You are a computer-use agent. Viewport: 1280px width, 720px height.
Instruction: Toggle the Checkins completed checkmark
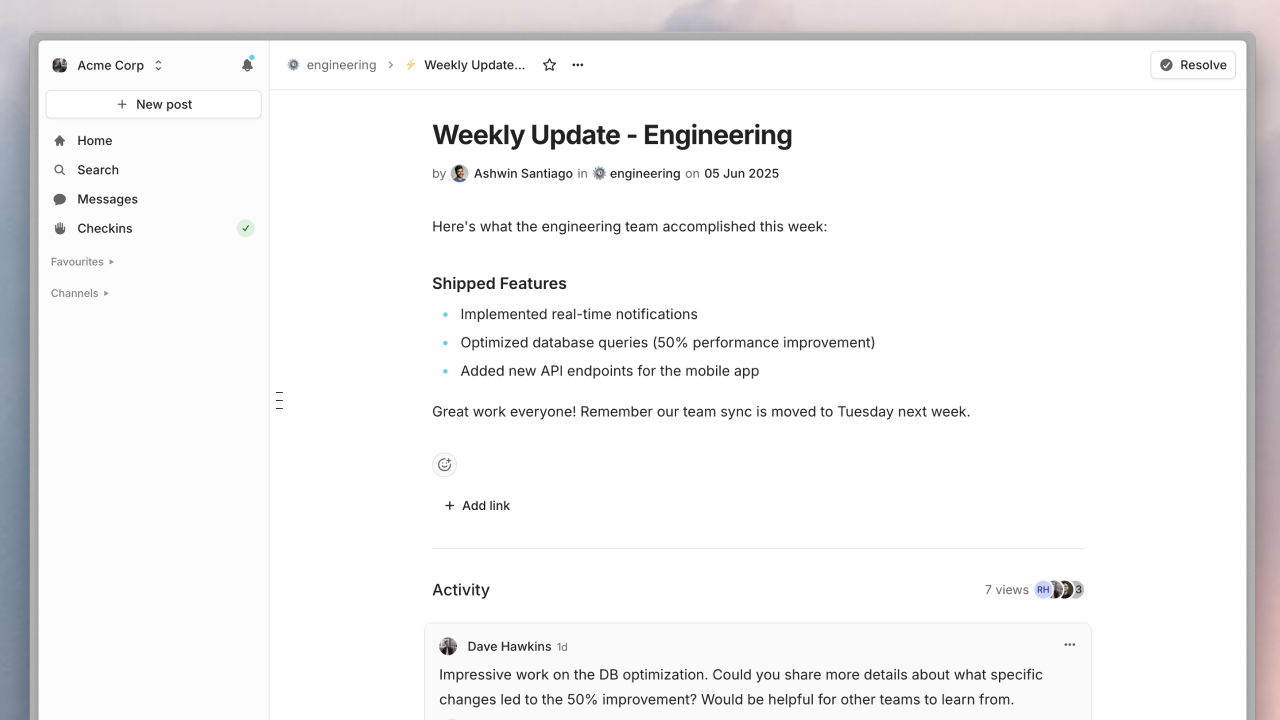click(245, 228)
